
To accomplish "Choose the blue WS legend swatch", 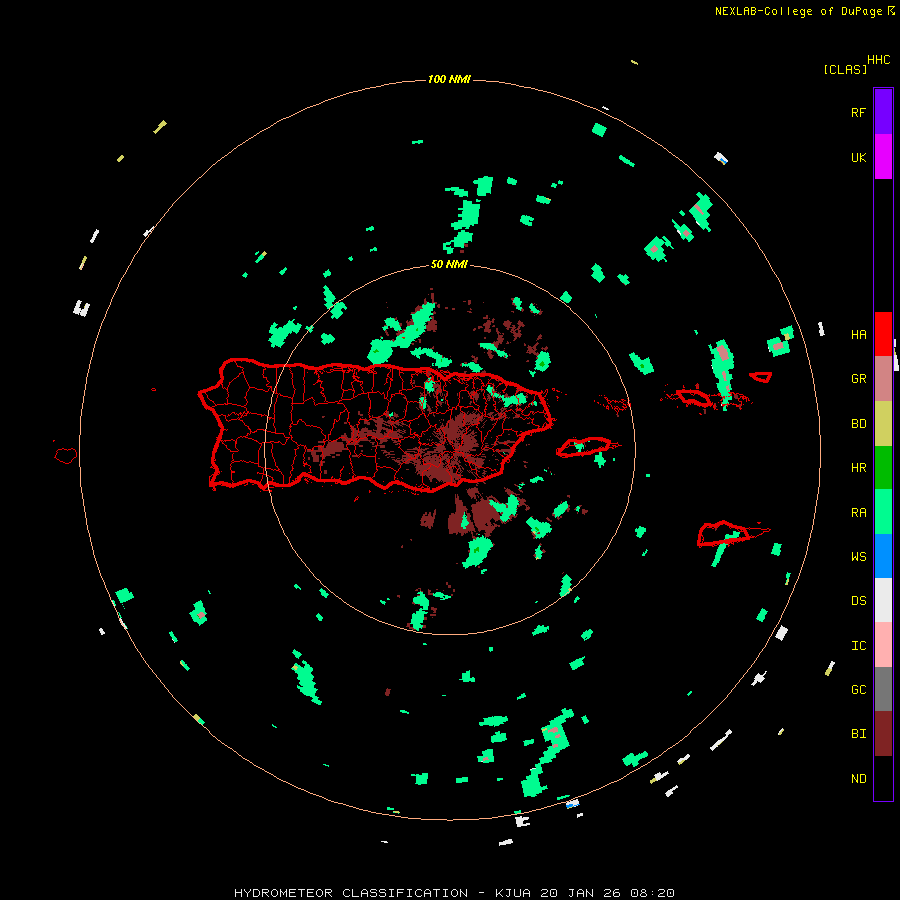I will coord(883,556).
